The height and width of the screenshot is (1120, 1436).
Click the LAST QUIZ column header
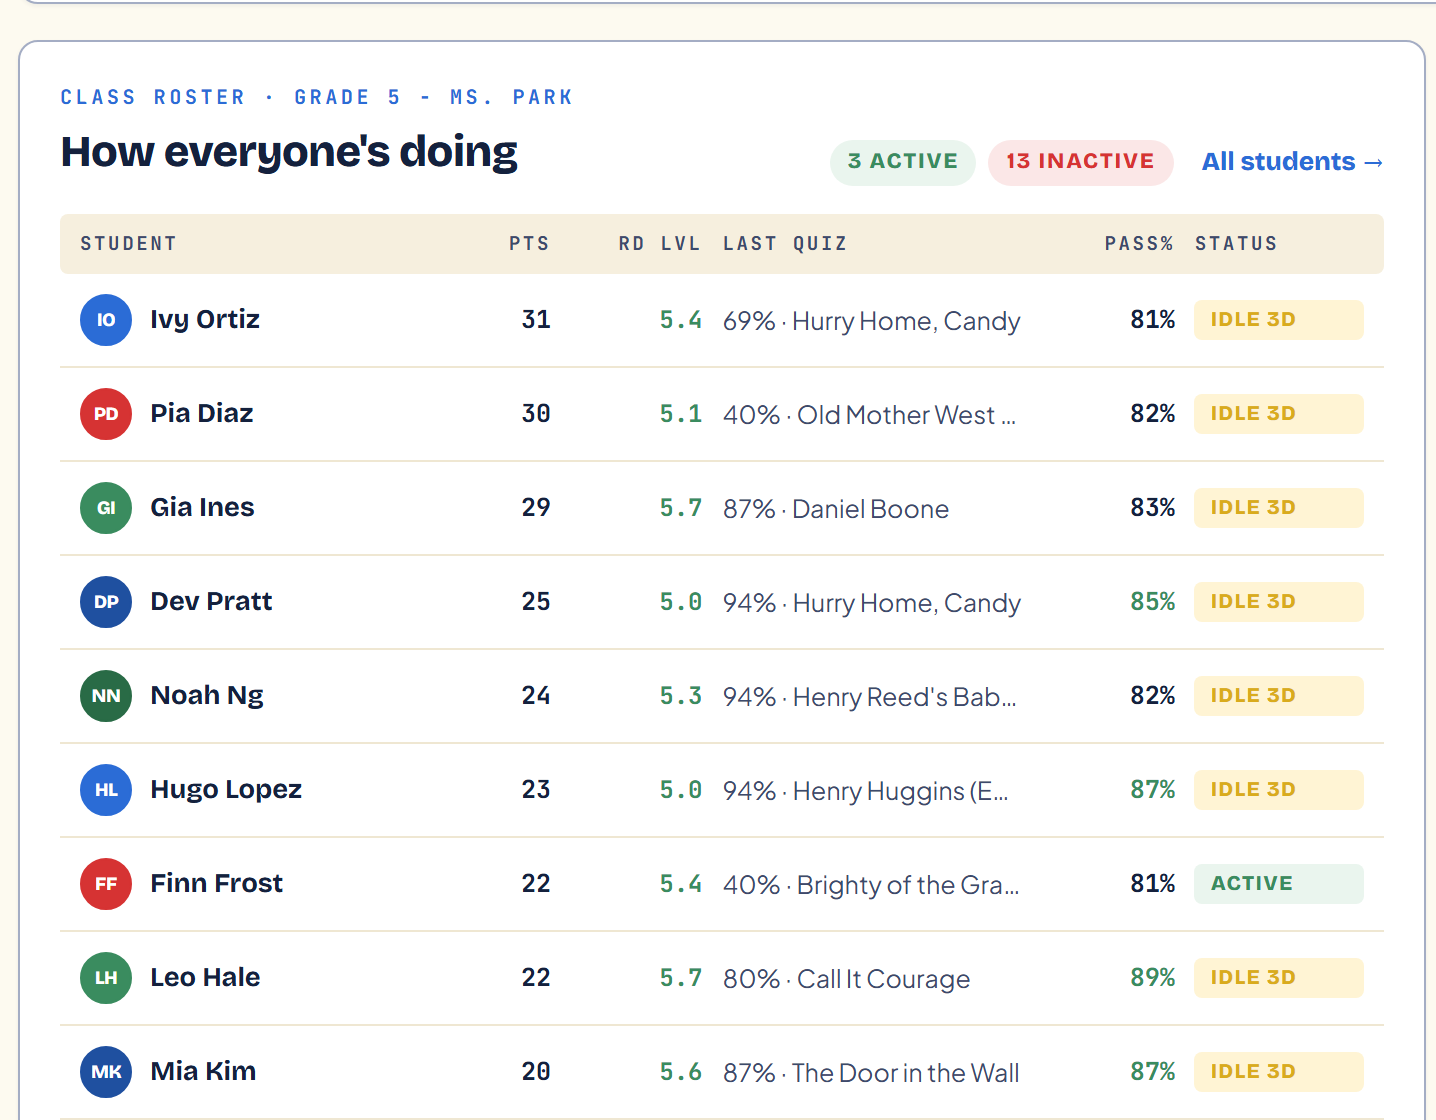785,244
